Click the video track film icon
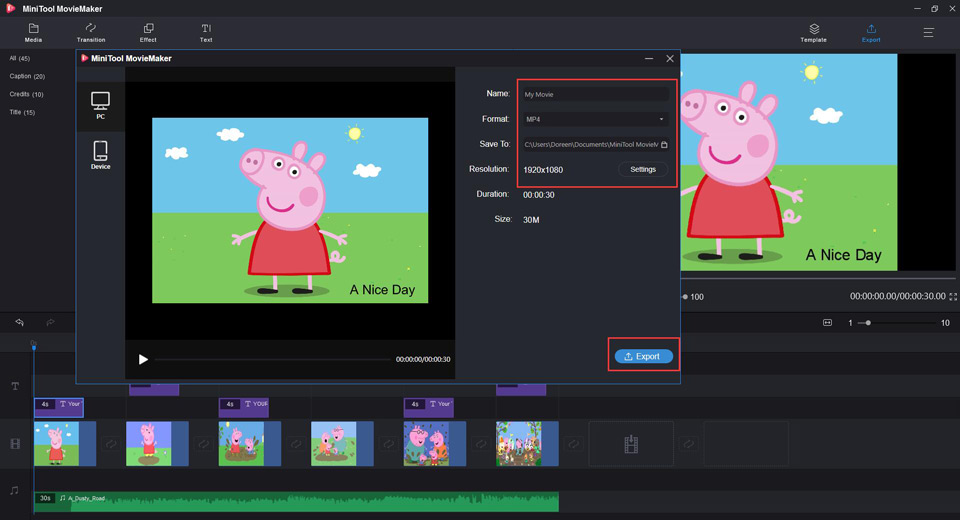The width and height of the screenshot is (960, 520). tap(15, 443)
